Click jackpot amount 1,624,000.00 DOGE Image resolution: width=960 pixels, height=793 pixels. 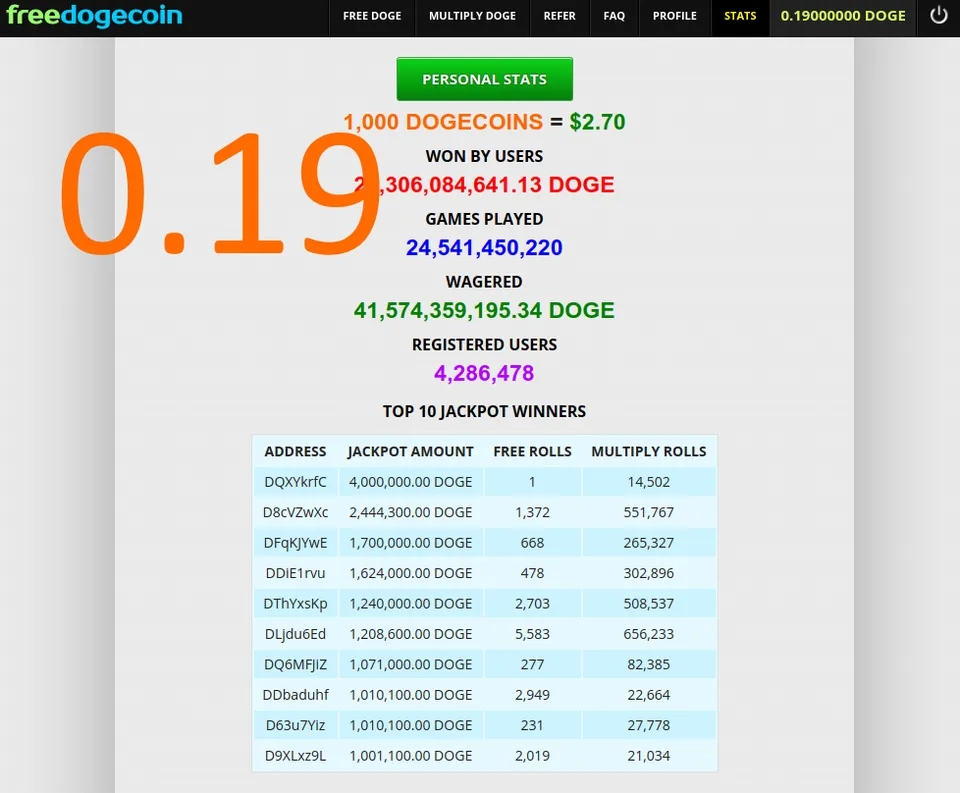410,573
